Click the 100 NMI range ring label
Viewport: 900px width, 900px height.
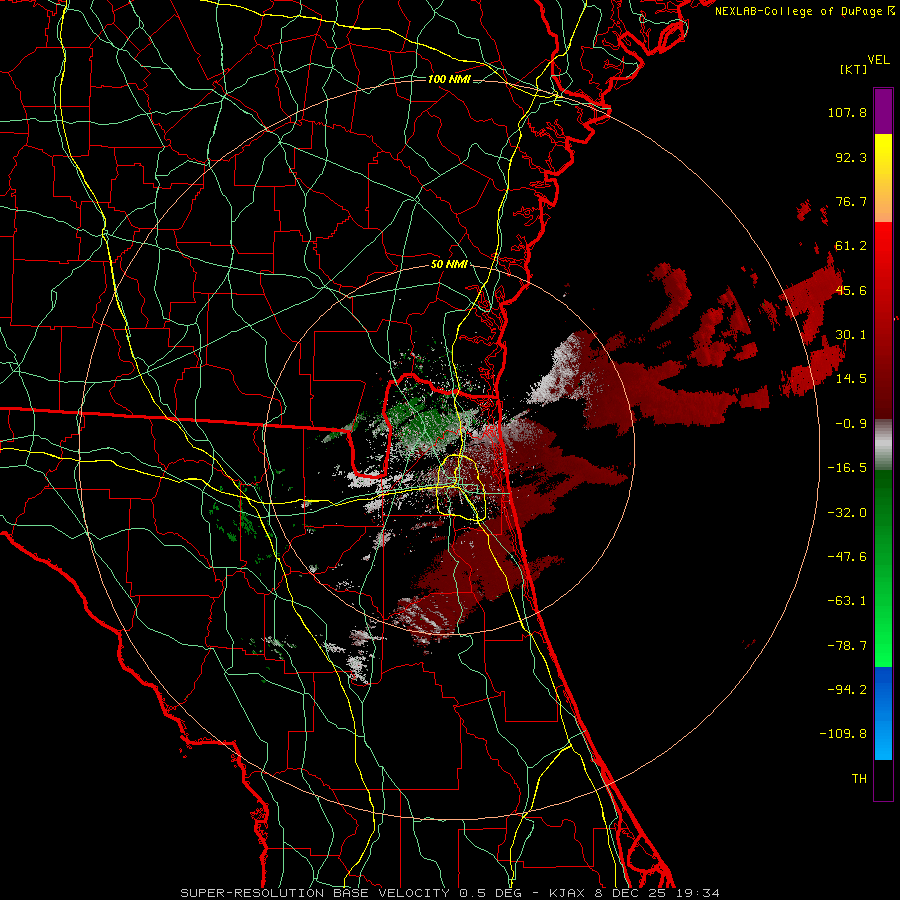[449, 79]
